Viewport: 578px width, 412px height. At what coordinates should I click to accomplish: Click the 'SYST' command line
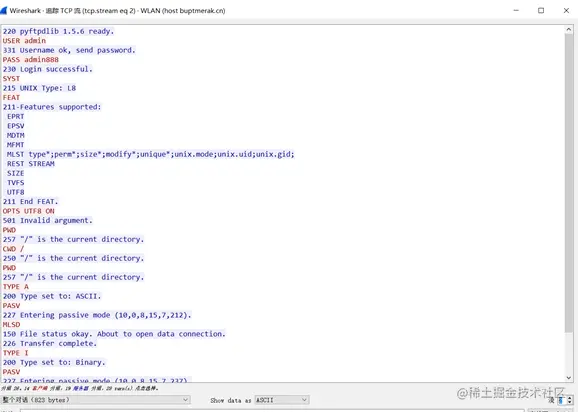[11, 78]
